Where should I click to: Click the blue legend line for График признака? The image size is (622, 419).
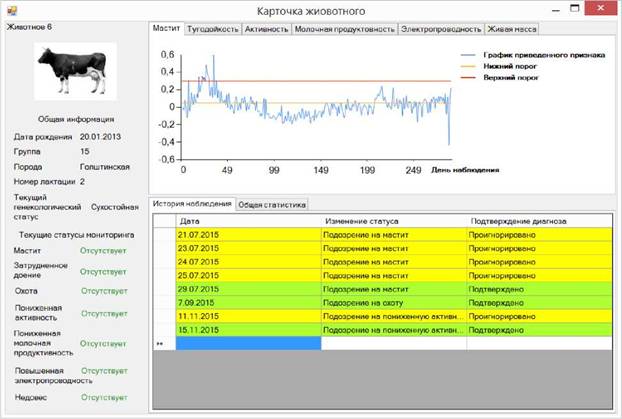468,55
